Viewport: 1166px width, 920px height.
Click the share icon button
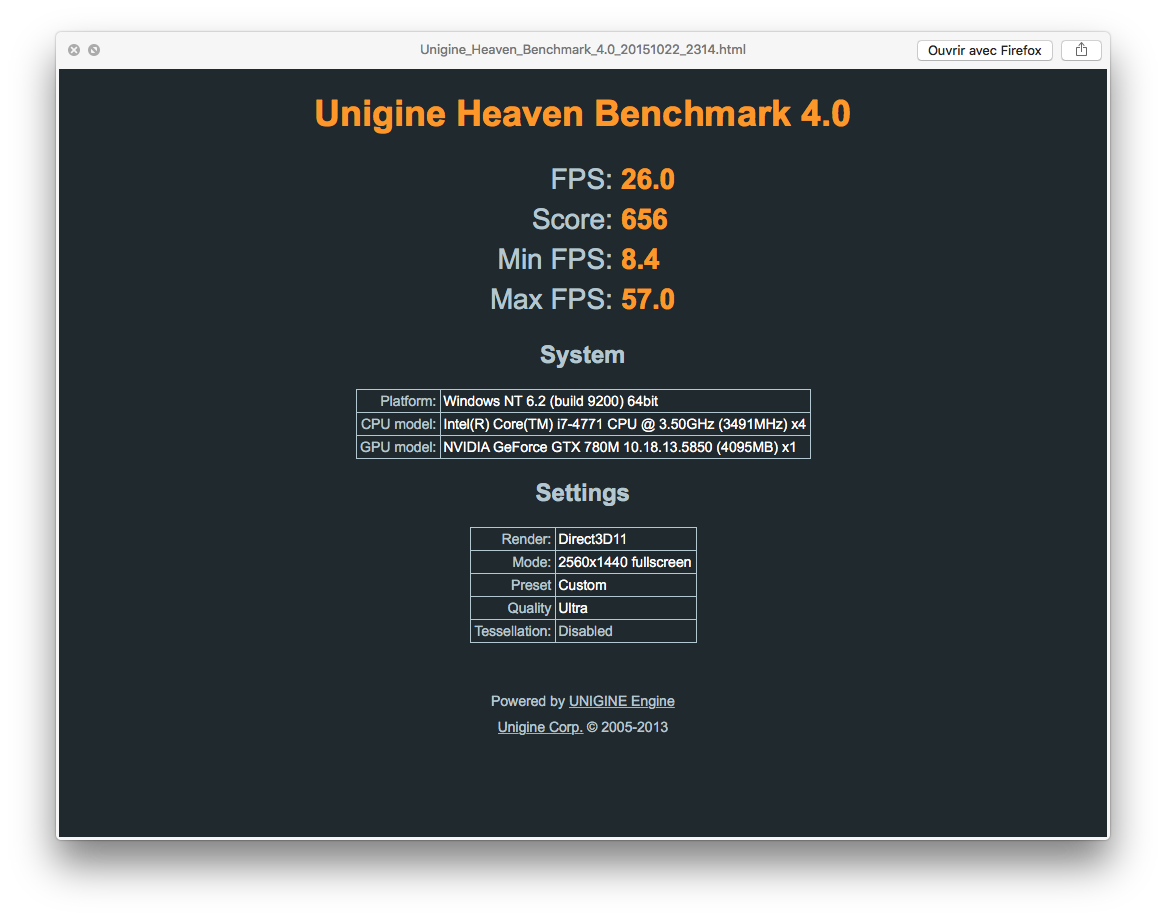tap(1080, 50)
